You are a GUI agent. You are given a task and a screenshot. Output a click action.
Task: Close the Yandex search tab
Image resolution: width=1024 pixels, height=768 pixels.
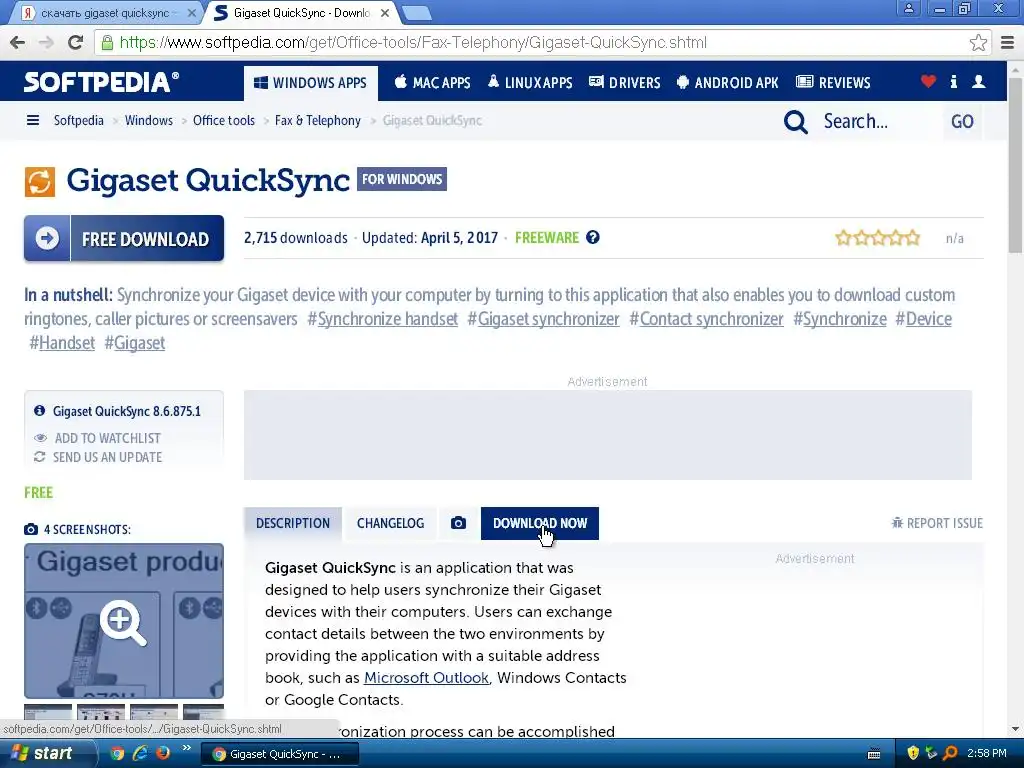click(x=191, y=12)
